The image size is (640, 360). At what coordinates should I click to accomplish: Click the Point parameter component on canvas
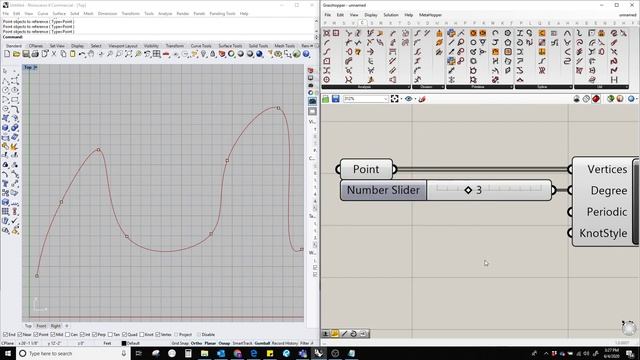(366, 169)
